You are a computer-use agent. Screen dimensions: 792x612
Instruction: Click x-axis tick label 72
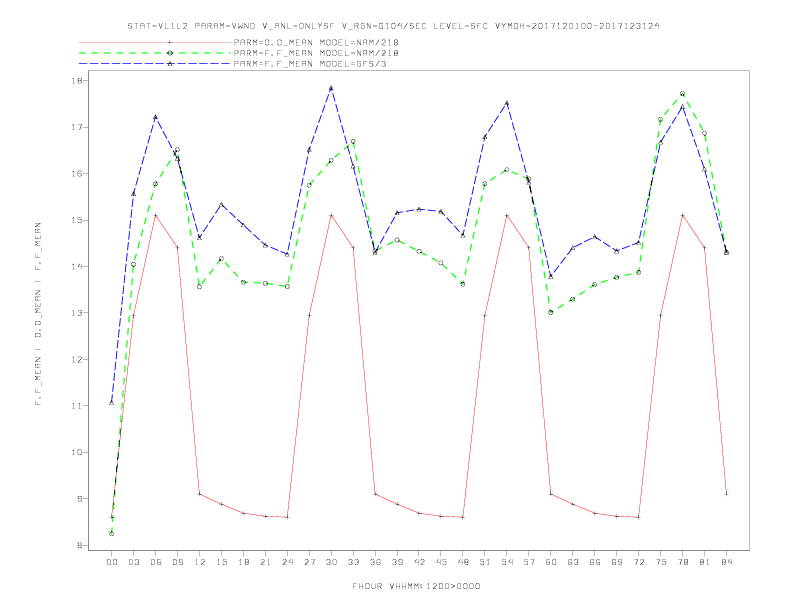pyautogui.click(x=638, y=562)
